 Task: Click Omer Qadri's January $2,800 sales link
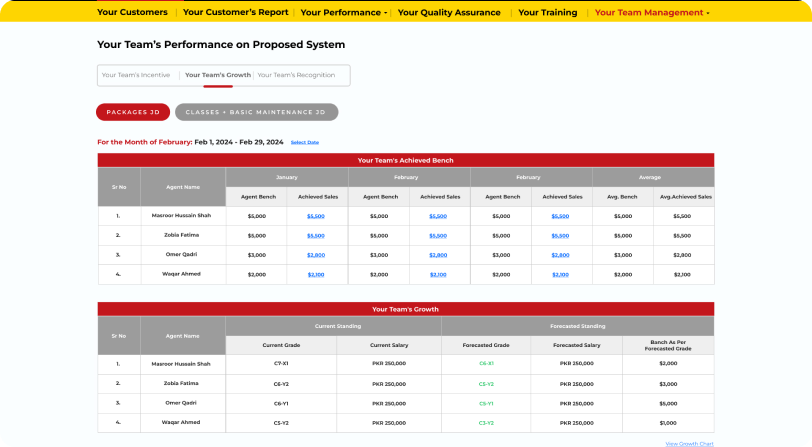coord(316,255)
